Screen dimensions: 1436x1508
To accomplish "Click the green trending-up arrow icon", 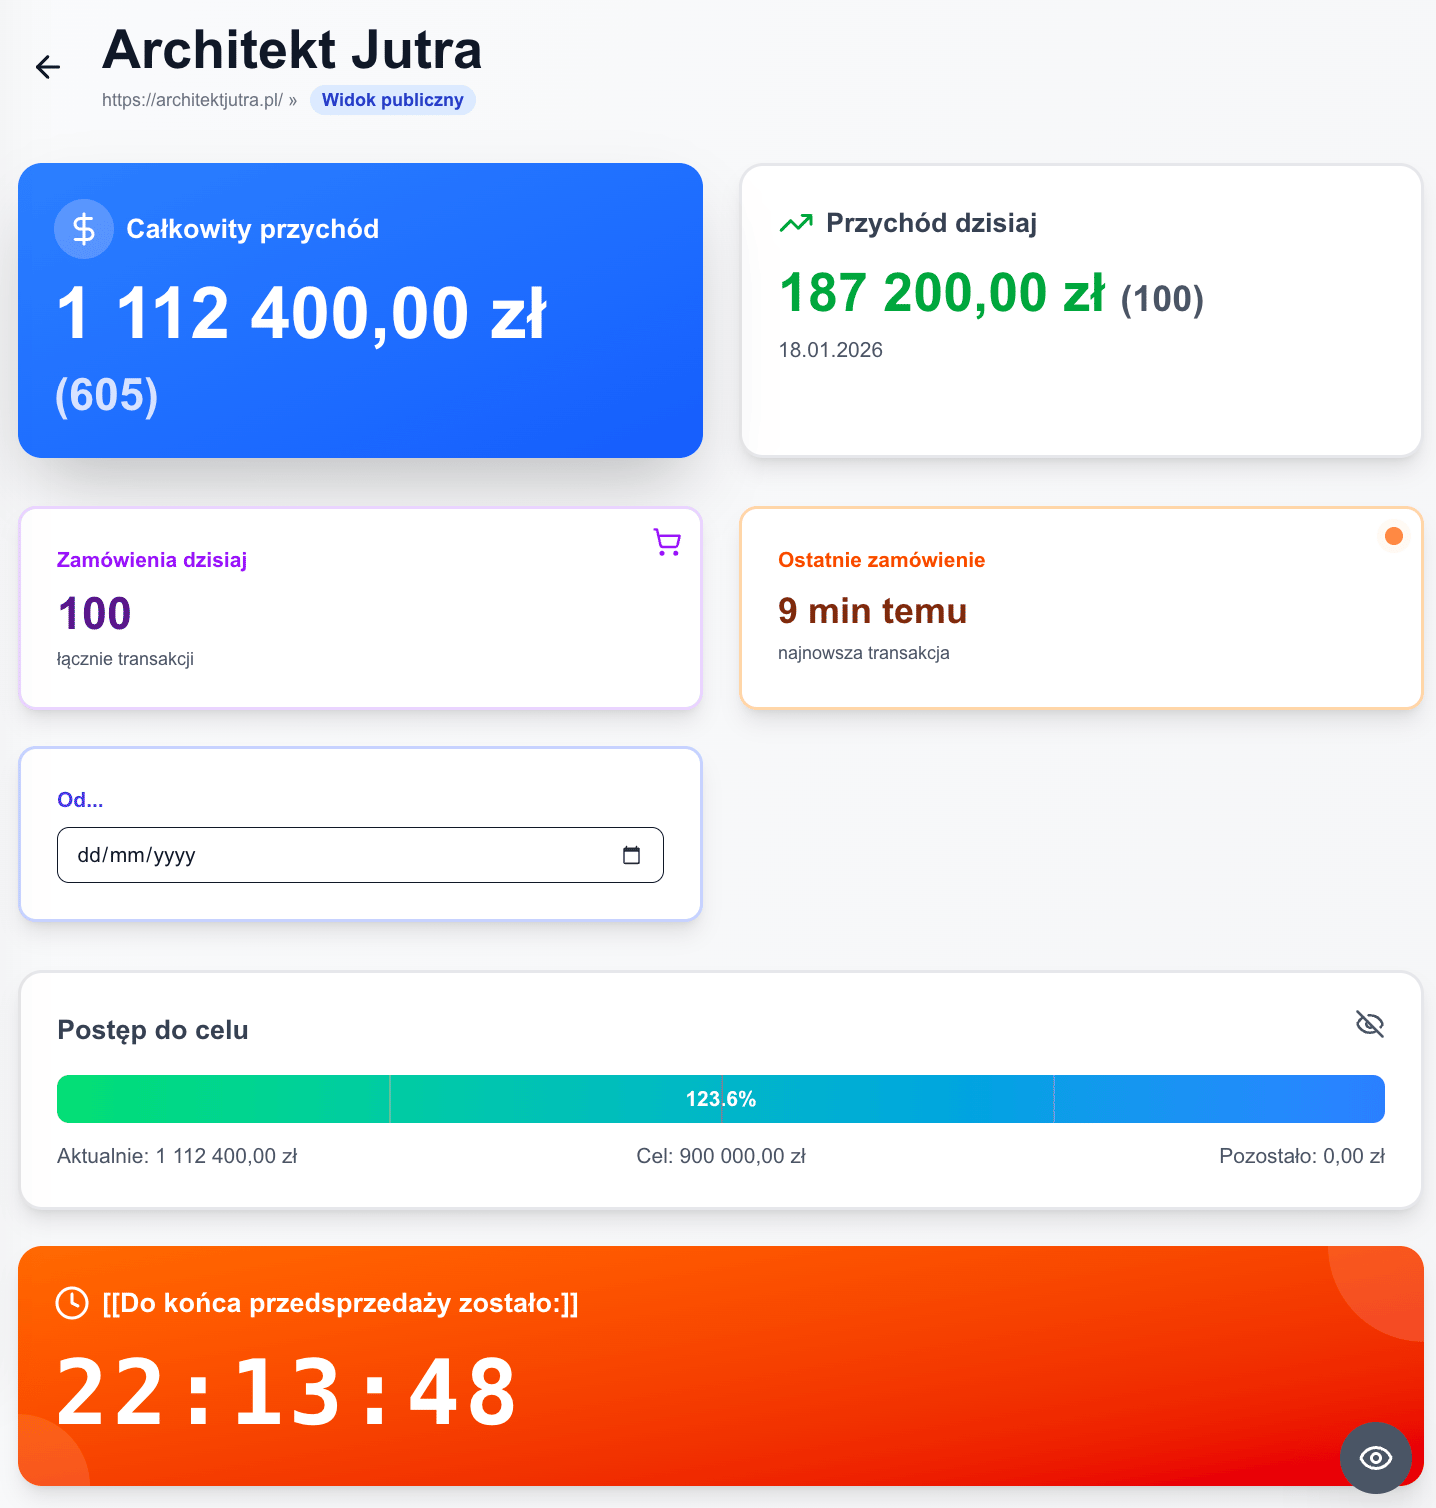I will pyautogui.click(x=796, y=223).
